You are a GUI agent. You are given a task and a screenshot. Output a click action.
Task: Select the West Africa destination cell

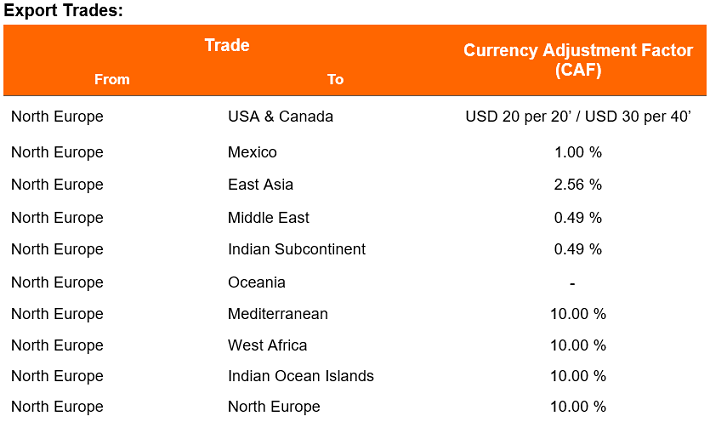pyautogui.click(x=267, y=345)
